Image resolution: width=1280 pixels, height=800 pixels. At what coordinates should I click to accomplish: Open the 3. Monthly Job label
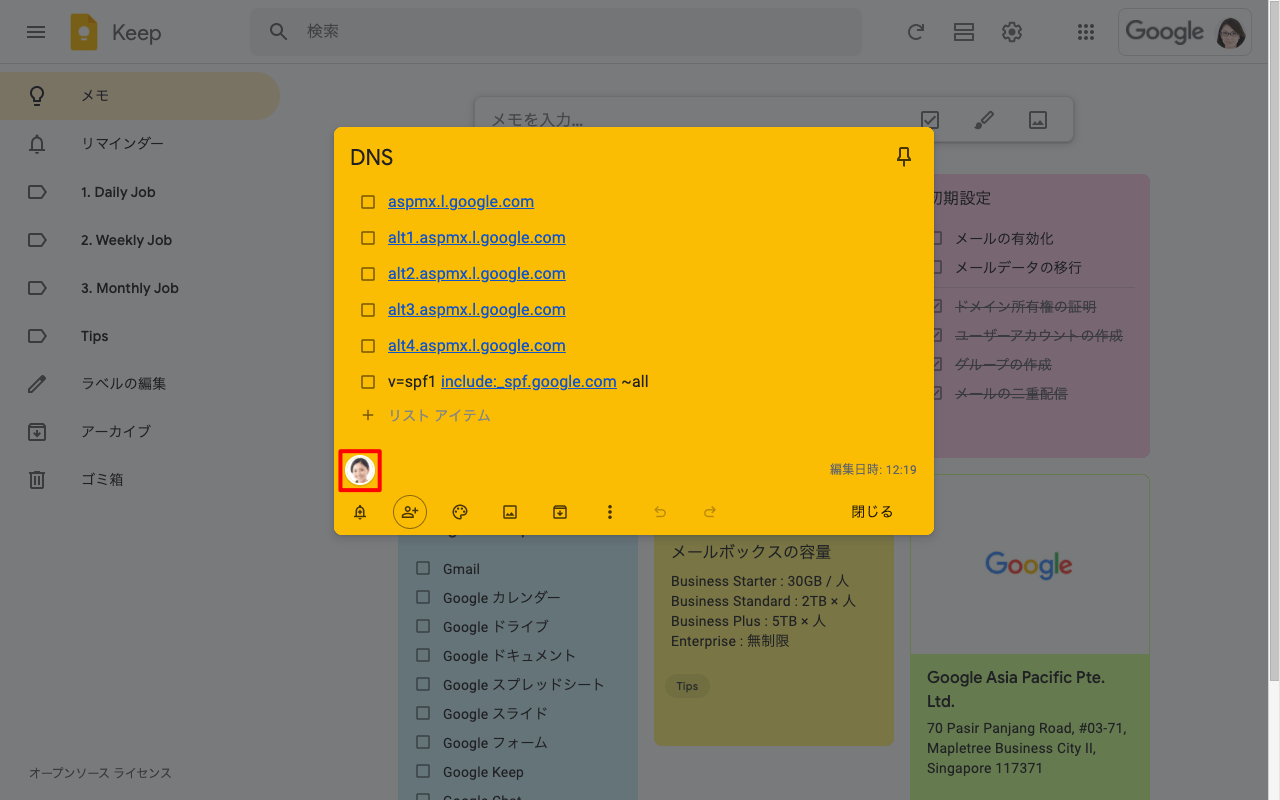click(x=140, y=288)
